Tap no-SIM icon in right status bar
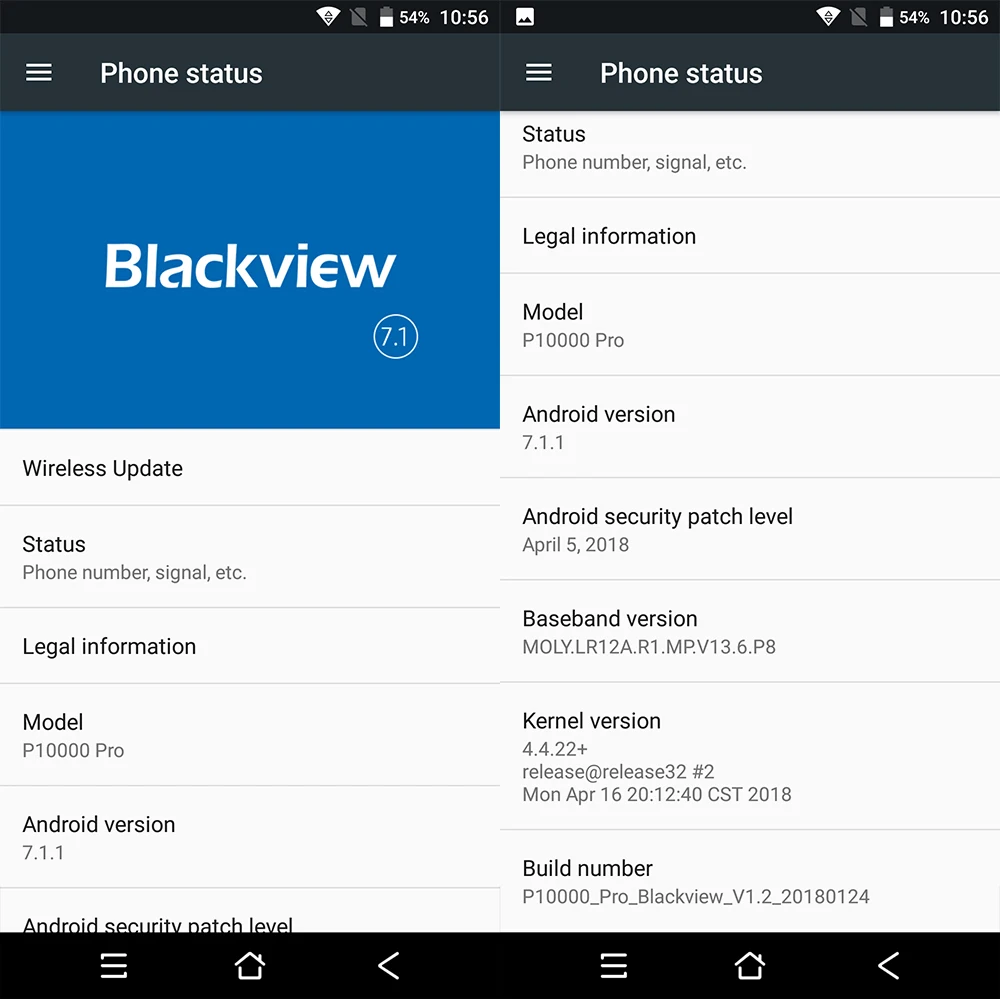1000x999 pixels. pyautogui.click(x=859, y=17)
